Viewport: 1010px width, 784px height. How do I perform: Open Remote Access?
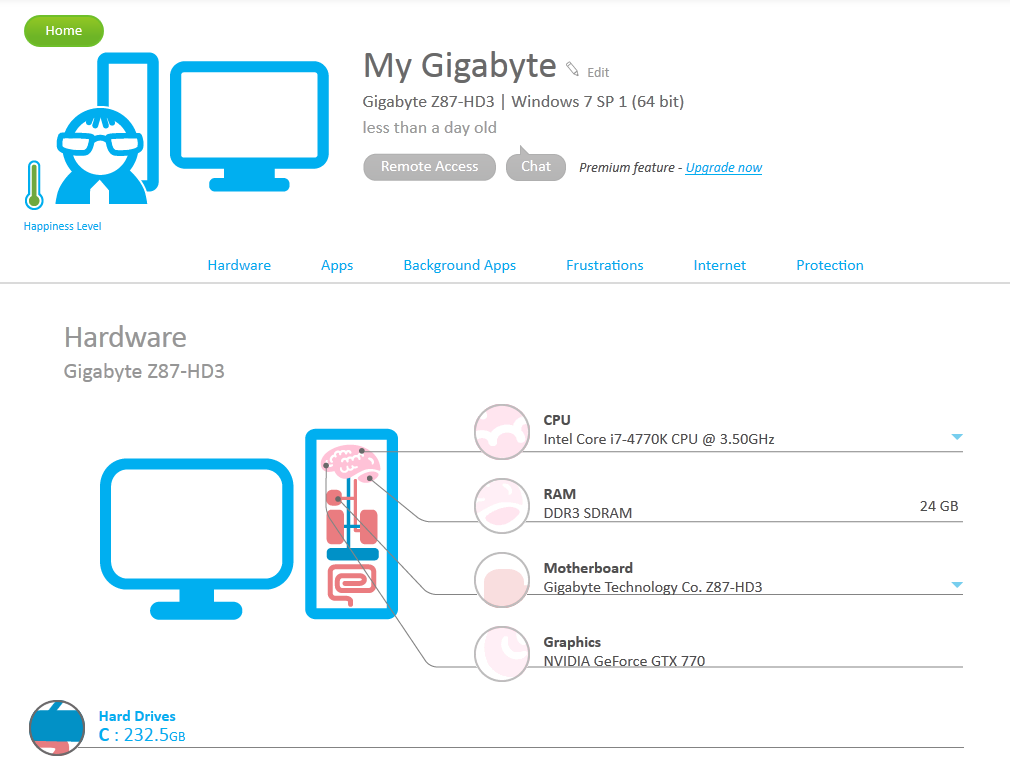(430, 167)
